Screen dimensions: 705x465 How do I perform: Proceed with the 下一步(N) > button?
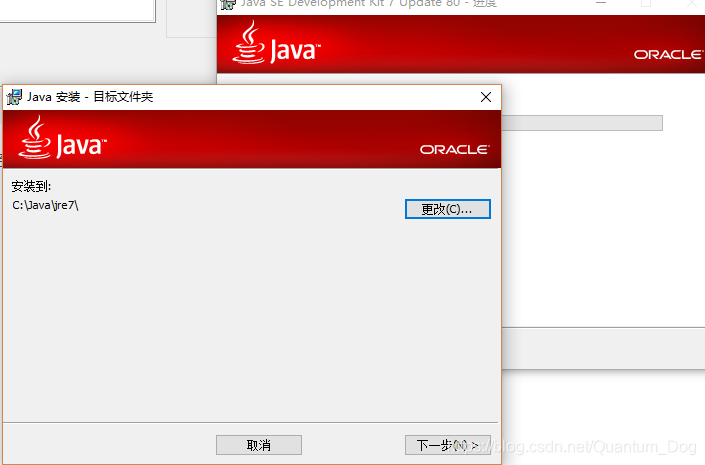[447, 445]
